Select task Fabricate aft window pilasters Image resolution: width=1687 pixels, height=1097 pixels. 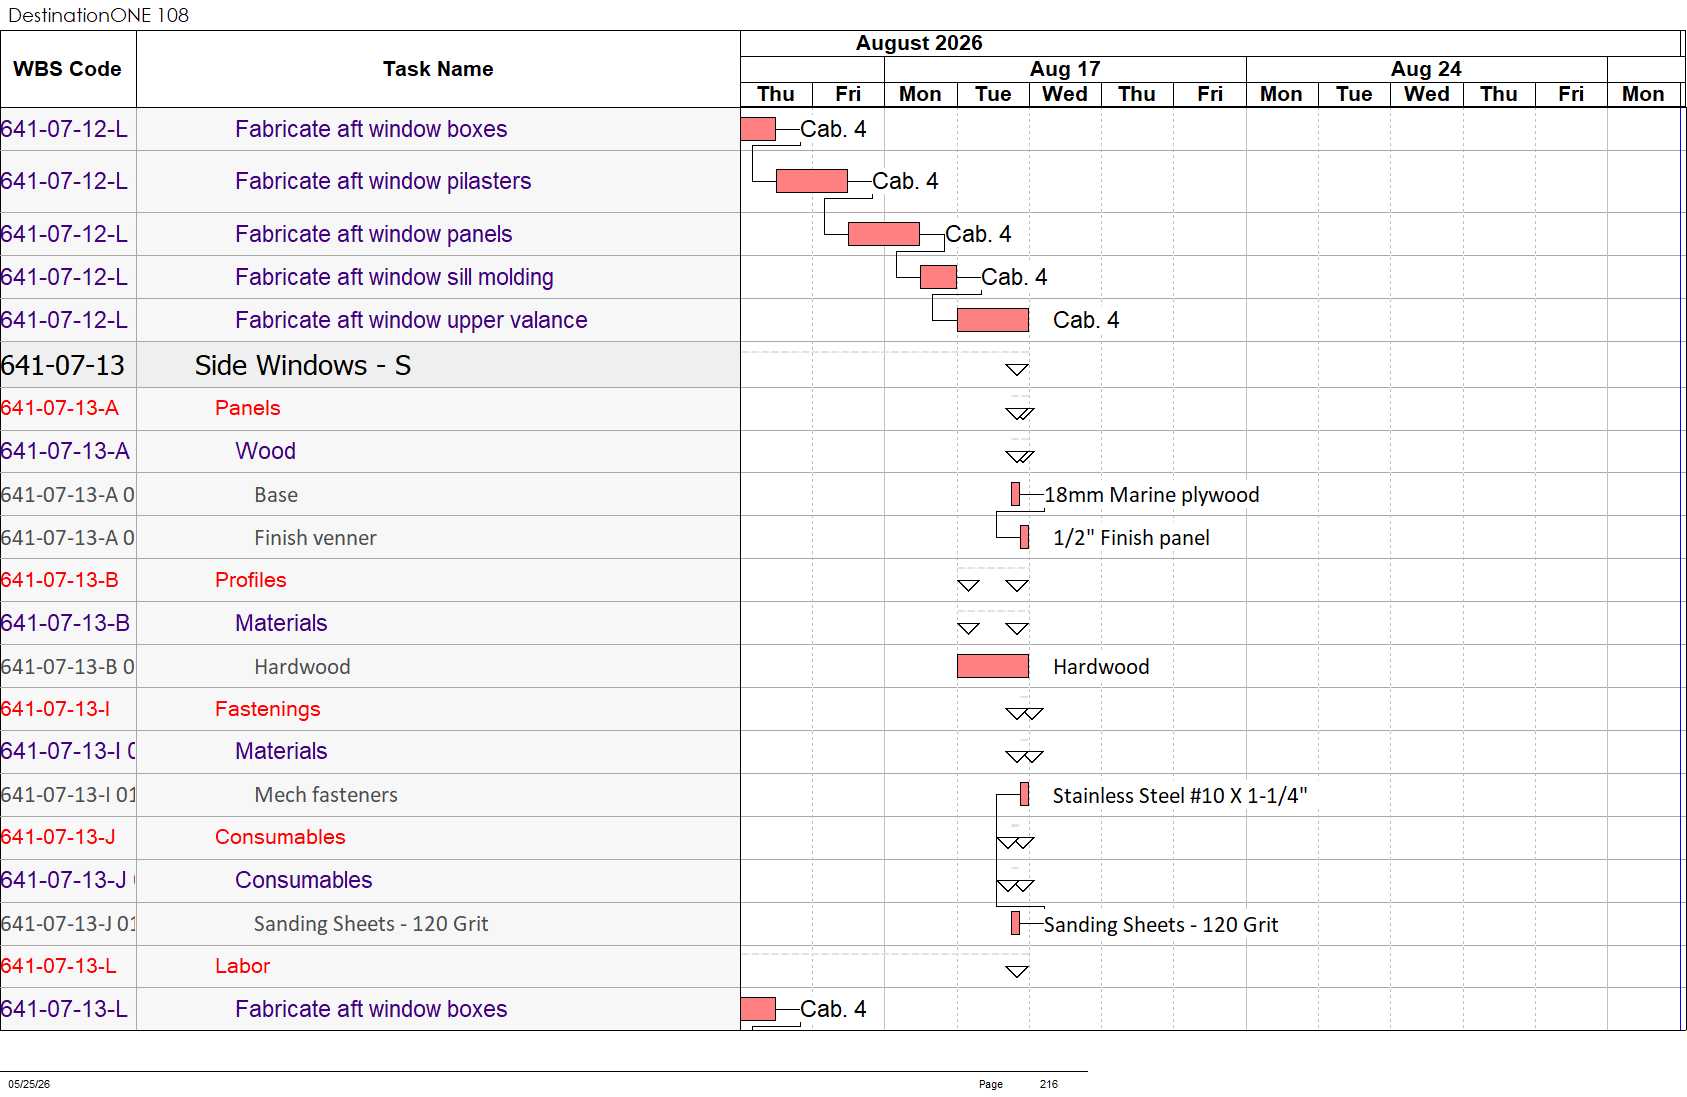click(383, 181)
